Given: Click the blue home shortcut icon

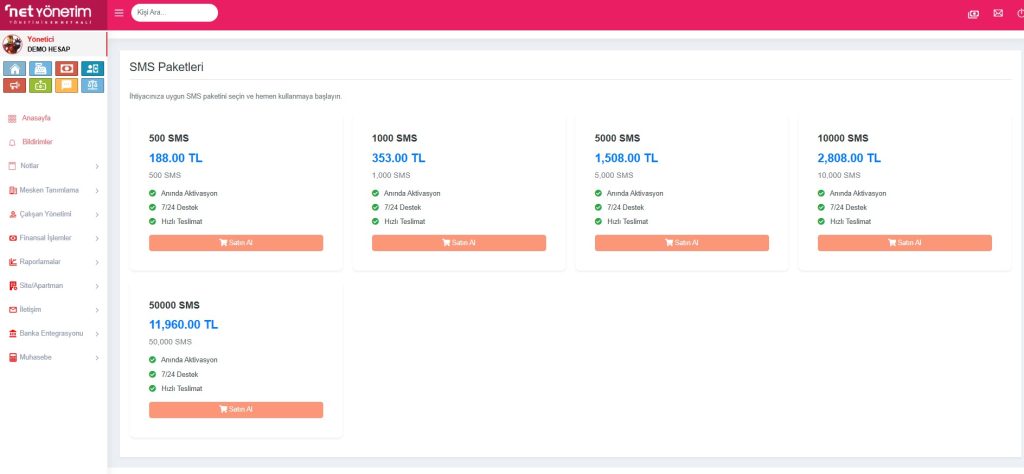Looking at the screenshot, I should pyautogui.click(x=15, y=69).
